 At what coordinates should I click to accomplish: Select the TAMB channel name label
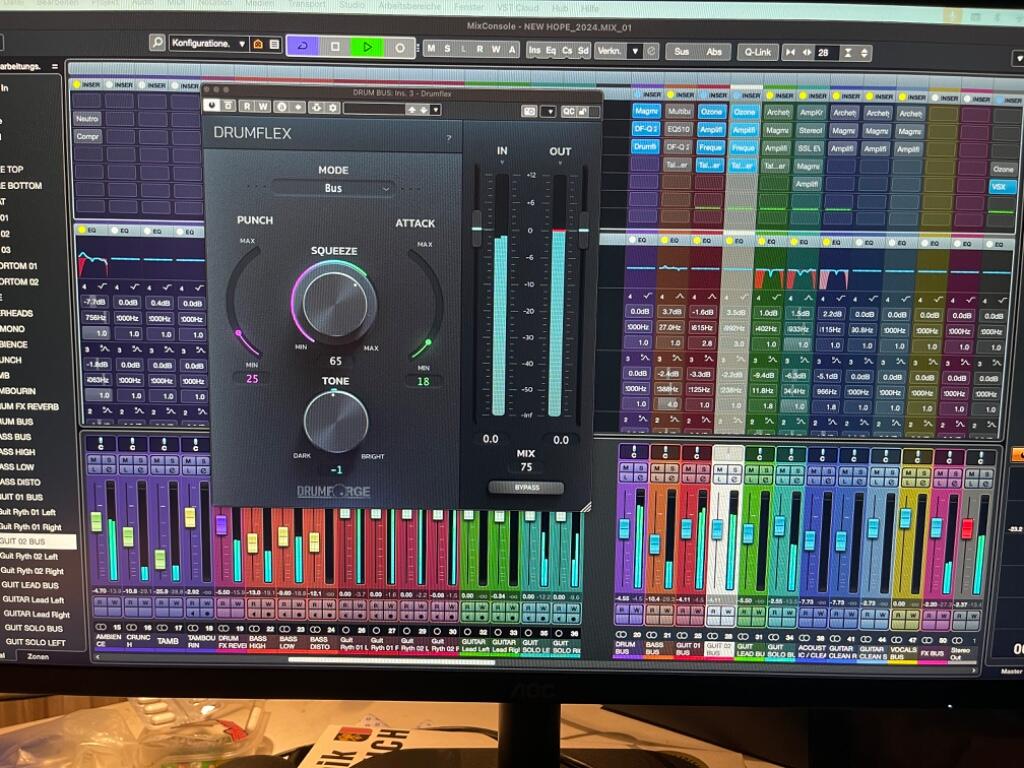168,641
